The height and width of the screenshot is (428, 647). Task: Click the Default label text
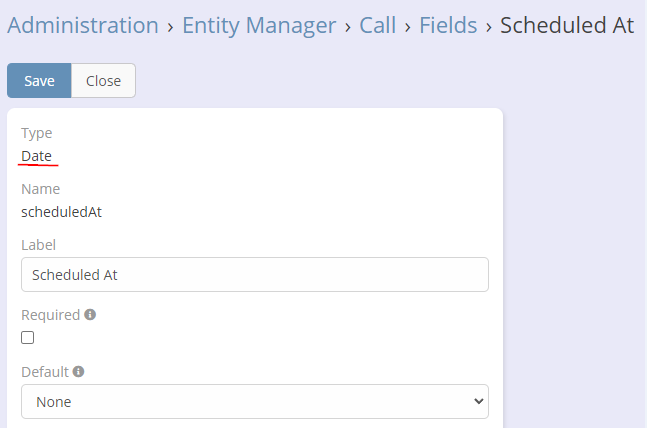[x=45, y=372]
